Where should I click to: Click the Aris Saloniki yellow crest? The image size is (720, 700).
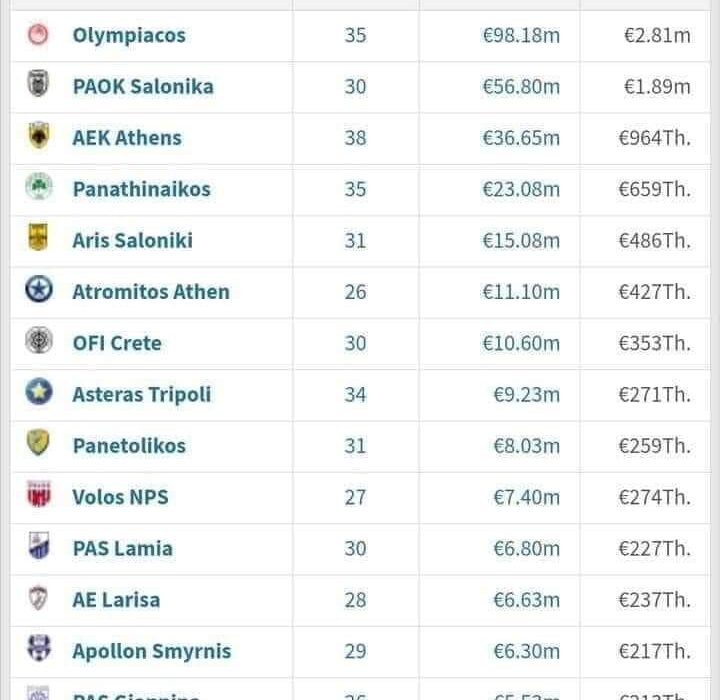click(x=38, y=239)
